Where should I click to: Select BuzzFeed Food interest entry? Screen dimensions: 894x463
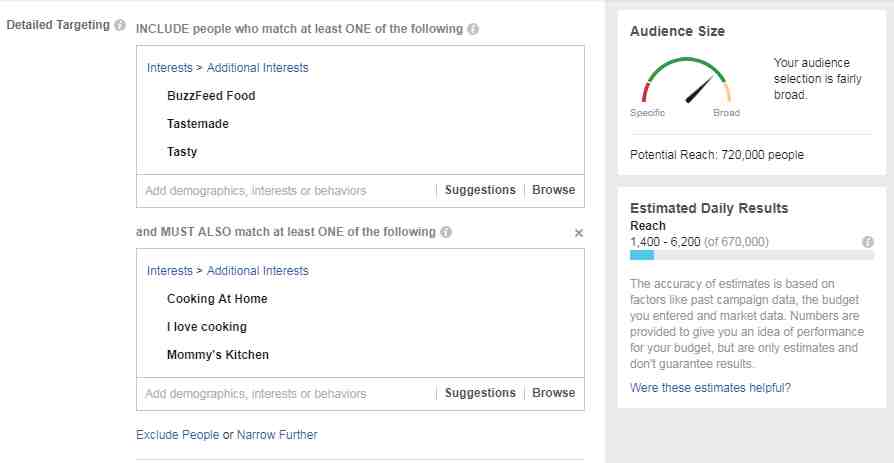coord(211,96)
